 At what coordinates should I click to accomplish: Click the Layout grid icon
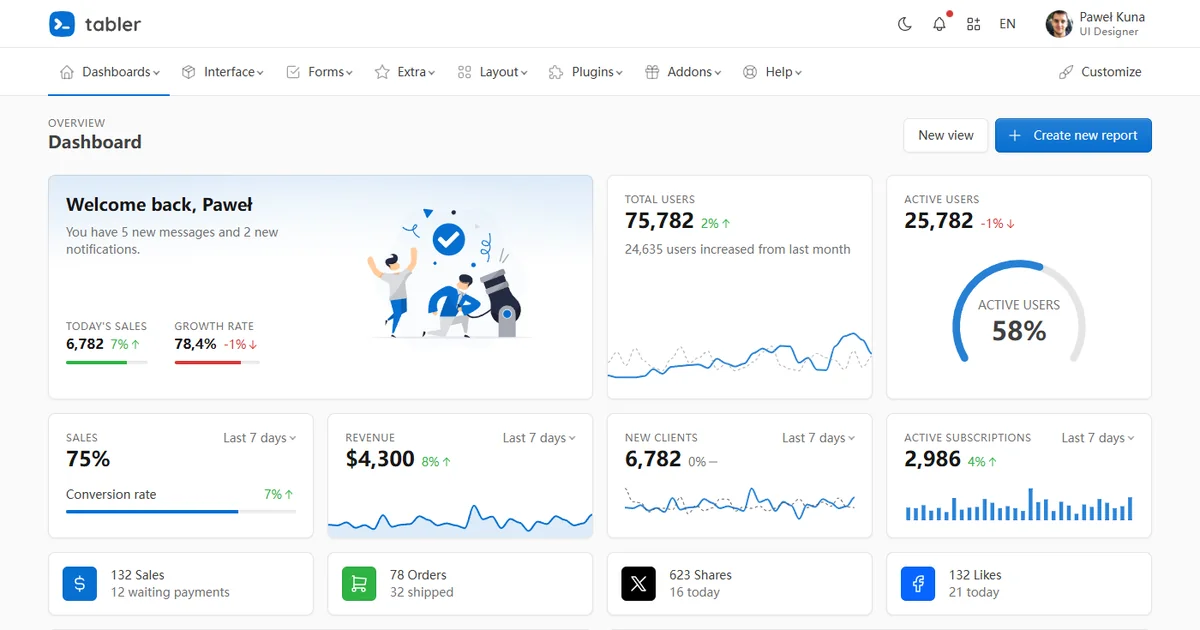[x=464, y=72]
